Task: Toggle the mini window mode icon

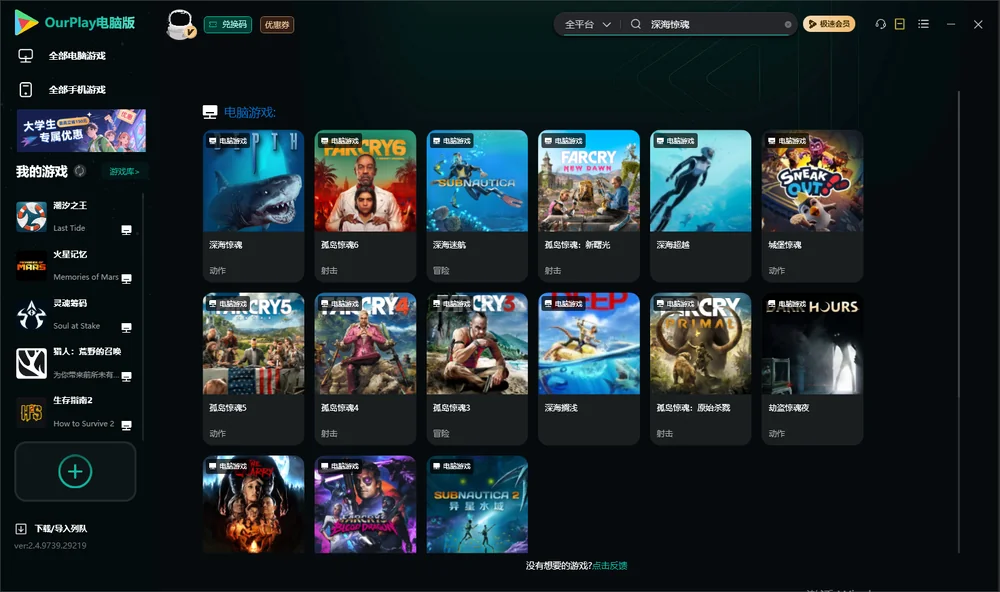Action: (x=900, y=24)
